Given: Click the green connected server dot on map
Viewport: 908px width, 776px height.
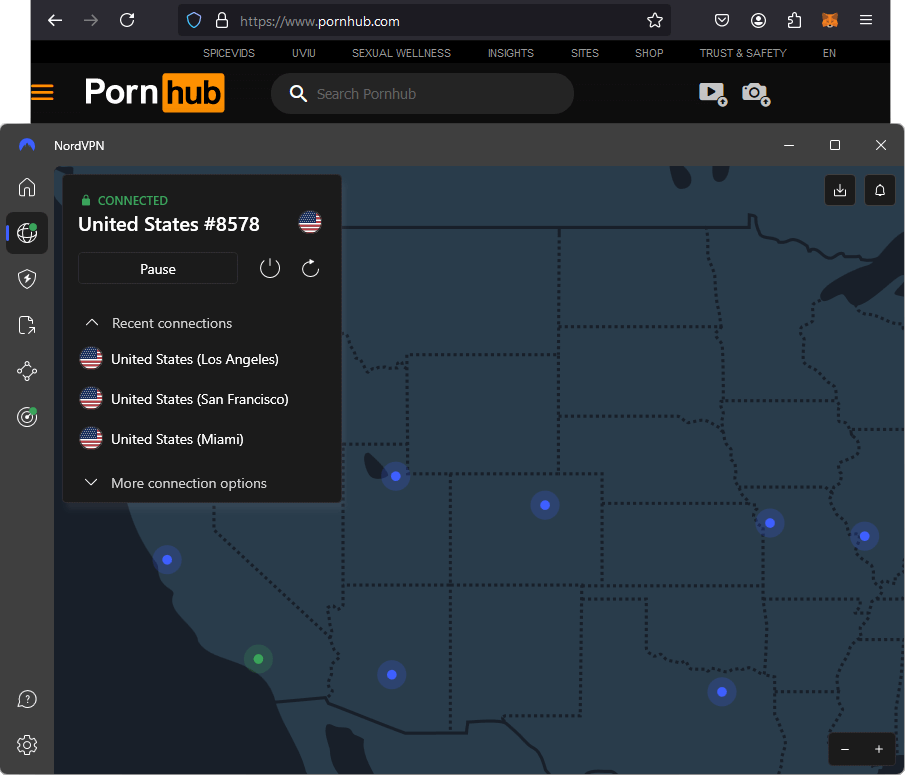Looking at the screenshot, I should 258,659.
